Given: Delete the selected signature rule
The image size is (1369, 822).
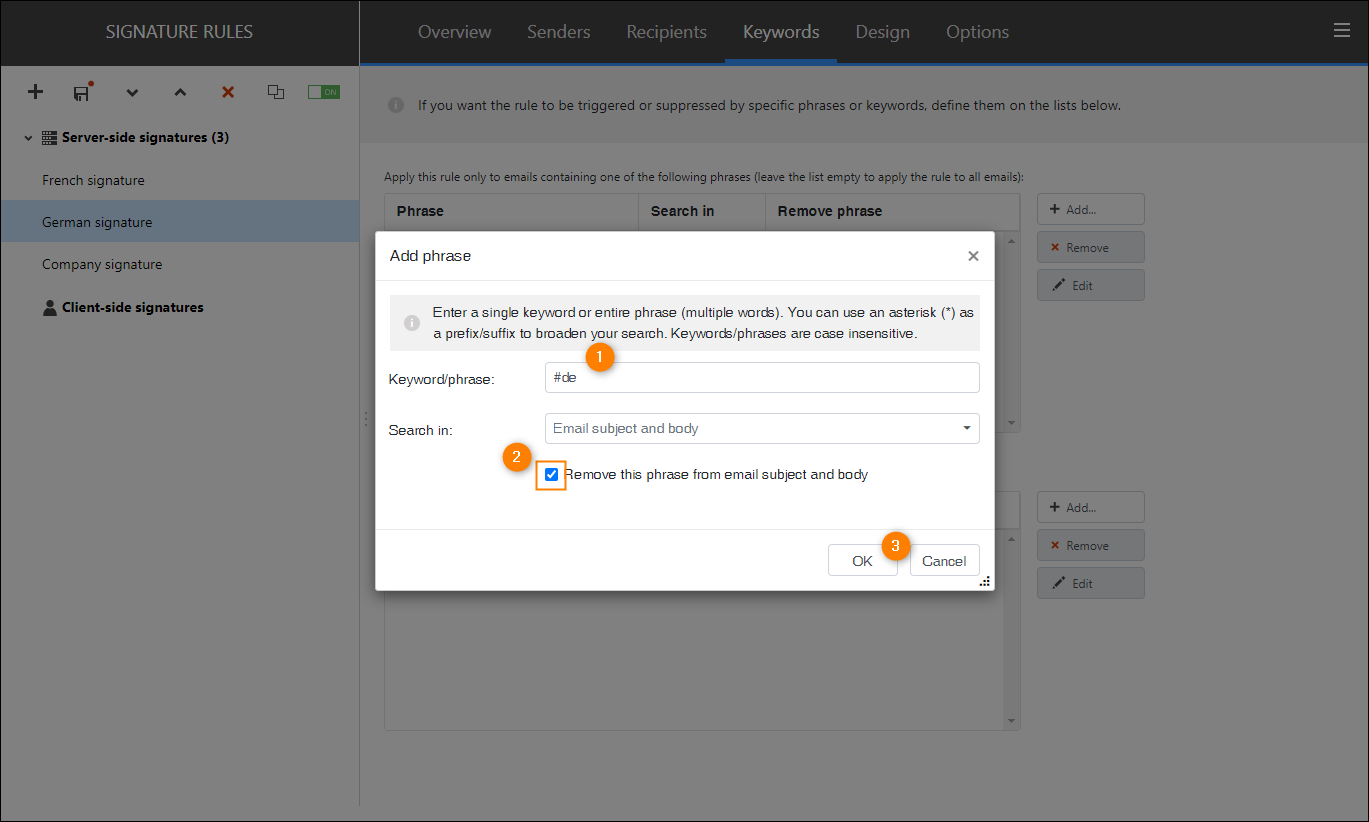Looking at the screenshot, I should coord(227,92).
